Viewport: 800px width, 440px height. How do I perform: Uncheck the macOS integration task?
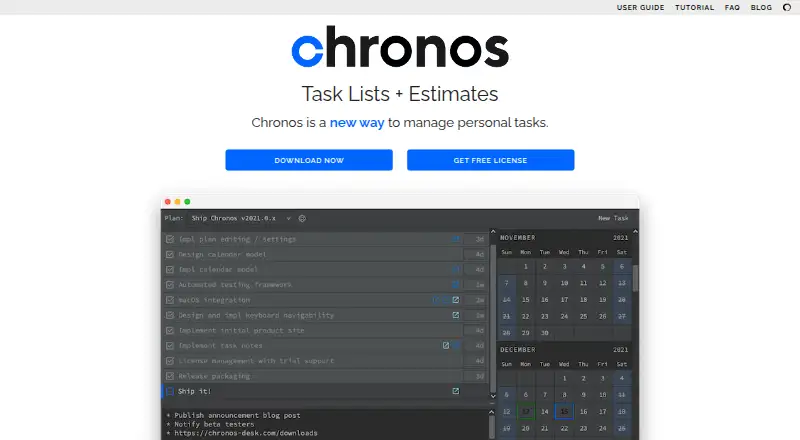coord(170,300)
